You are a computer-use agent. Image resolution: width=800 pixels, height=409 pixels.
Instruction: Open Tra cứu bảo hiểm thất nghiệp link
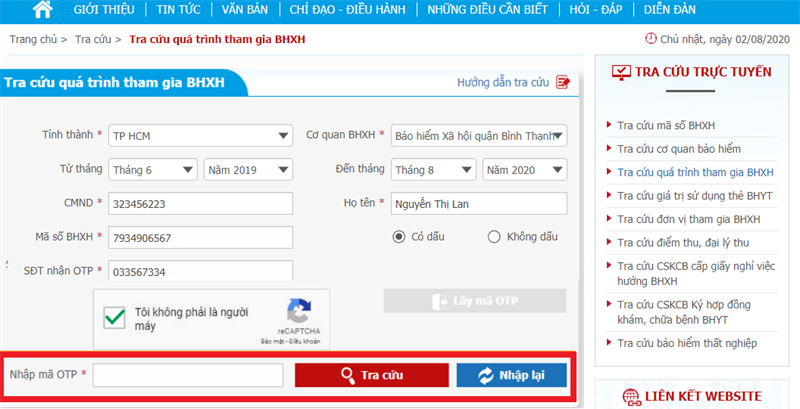687,343
